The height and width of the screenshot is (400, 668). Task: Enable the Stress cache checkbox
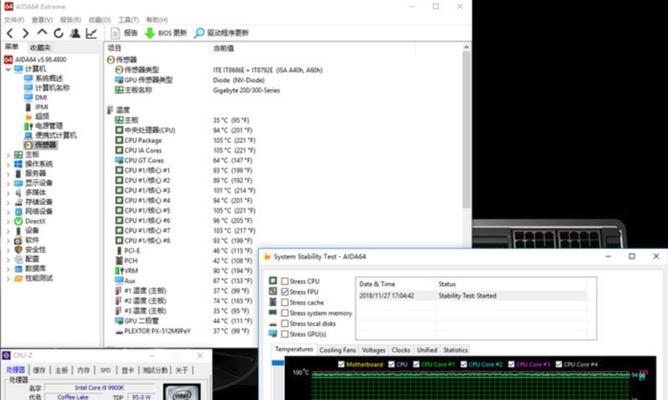pyautogui.click(x=285, y=302)
